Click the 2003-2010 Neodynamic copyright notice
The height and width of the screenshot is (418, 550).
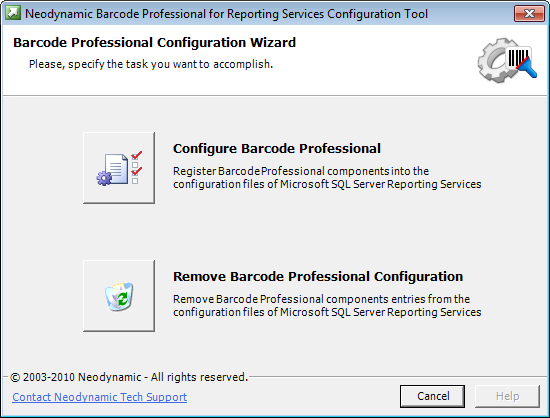(x=129, y=377)
